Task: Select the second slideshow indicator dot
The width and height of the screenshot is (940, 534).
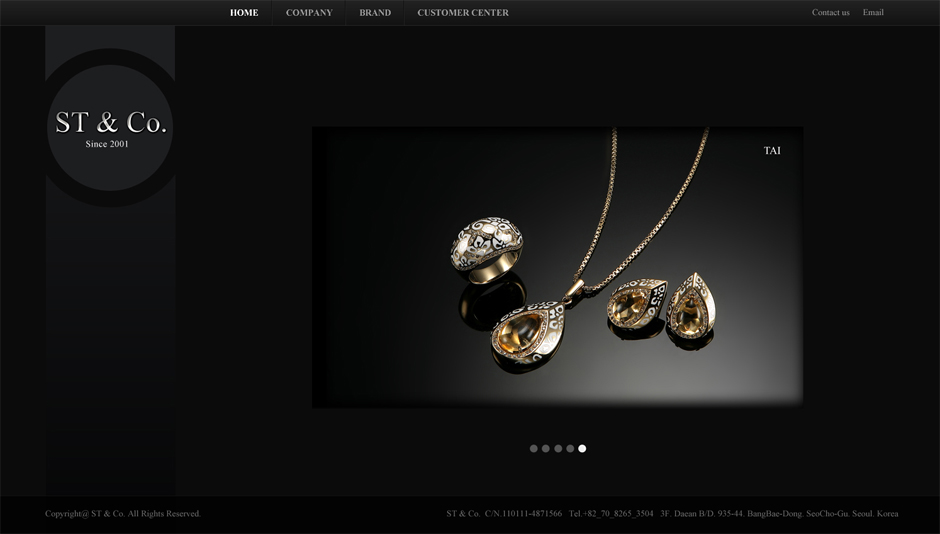Action: click(546, 449)
